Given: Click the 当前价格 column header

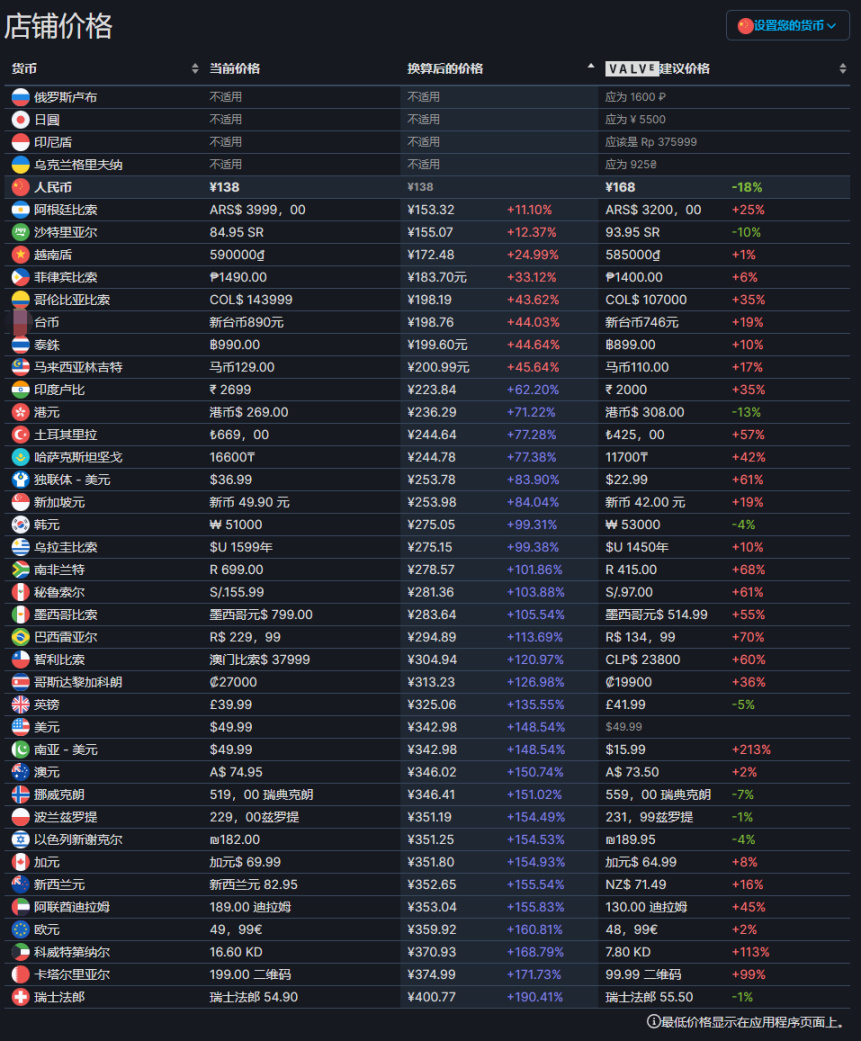Looking at the screenshot, I should coord(235,69).
